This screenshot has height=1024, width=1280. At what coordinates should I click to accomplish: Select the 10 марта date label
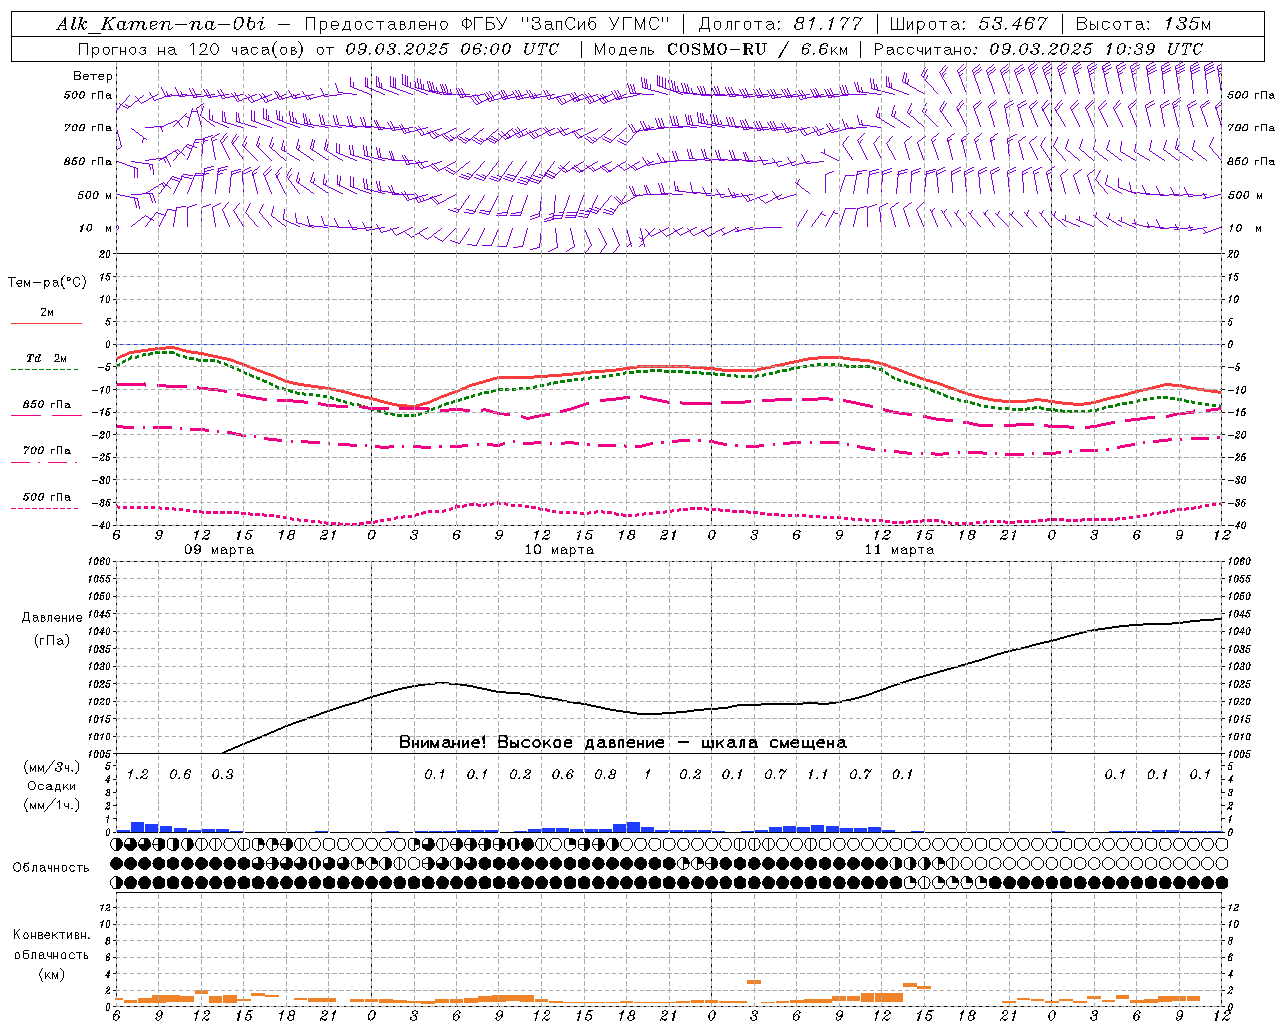[559, 550]
